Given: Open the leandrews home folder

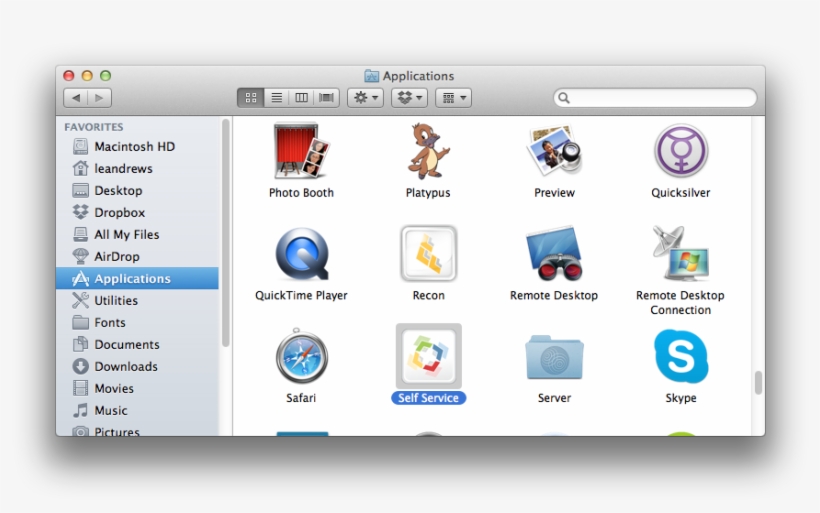Looking at the screenshot, I should tap(137, 168).
